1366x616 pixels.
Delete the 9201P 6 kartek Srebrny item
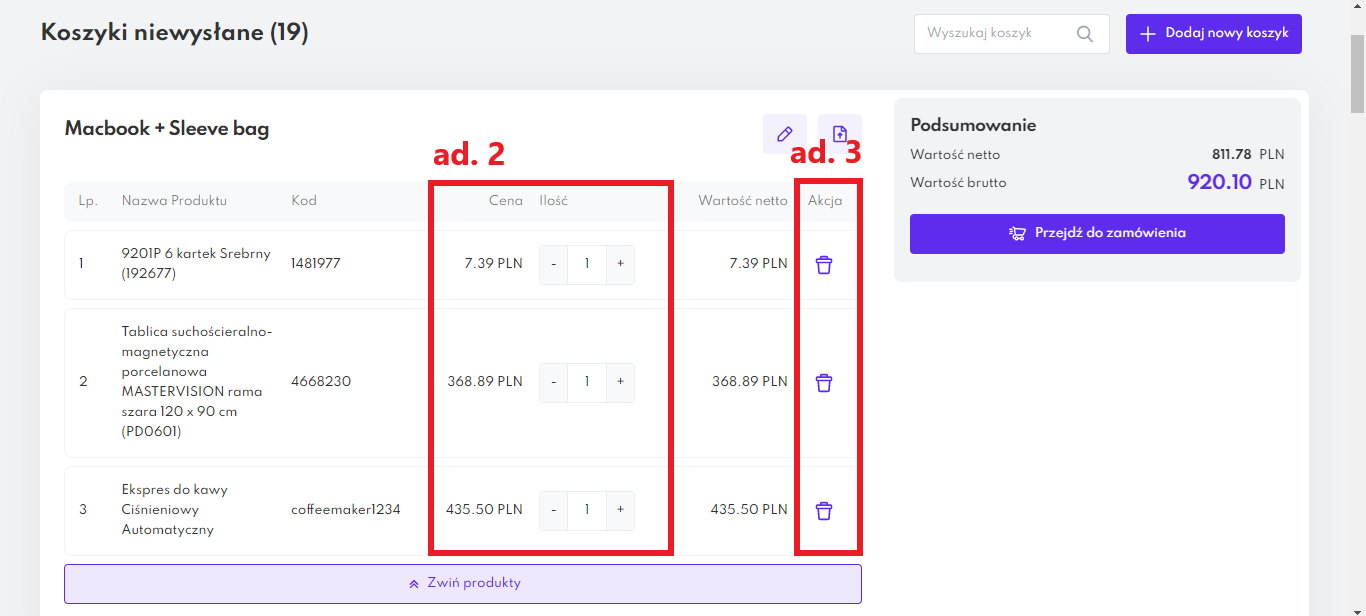tap(824, 265)
